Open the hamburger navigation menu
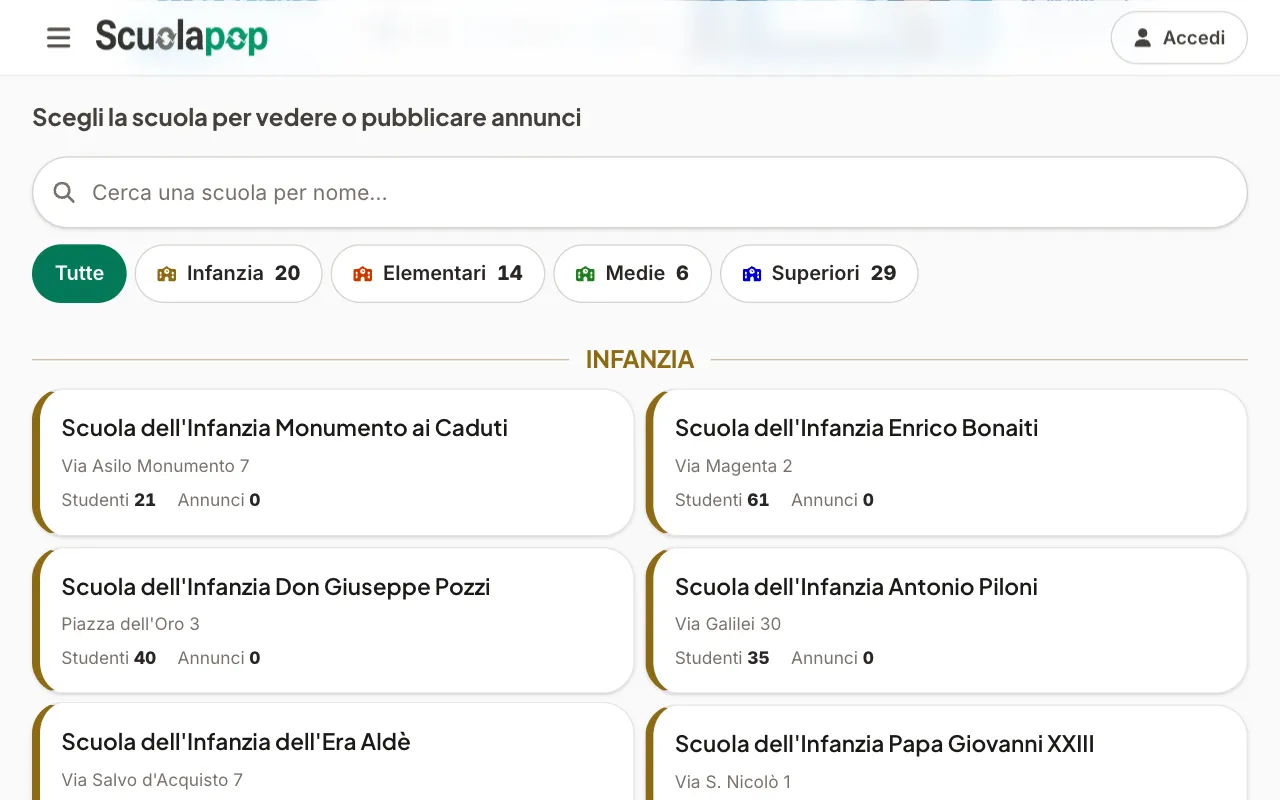 tap(59, 38)
